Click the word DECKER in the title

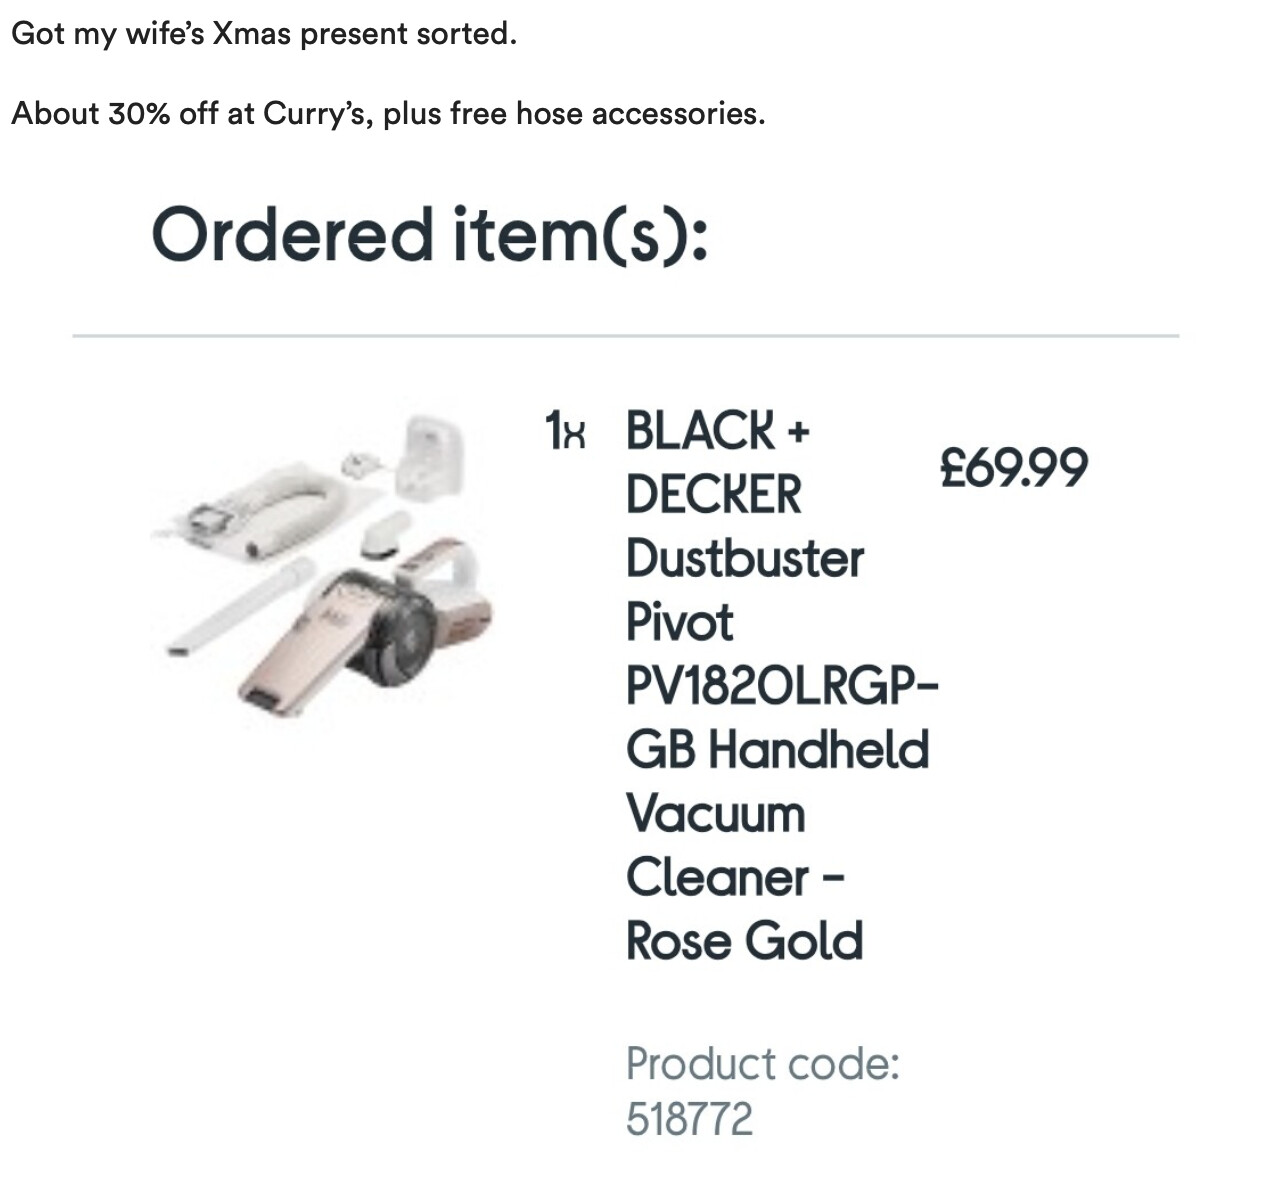click(x=714, y=494)
